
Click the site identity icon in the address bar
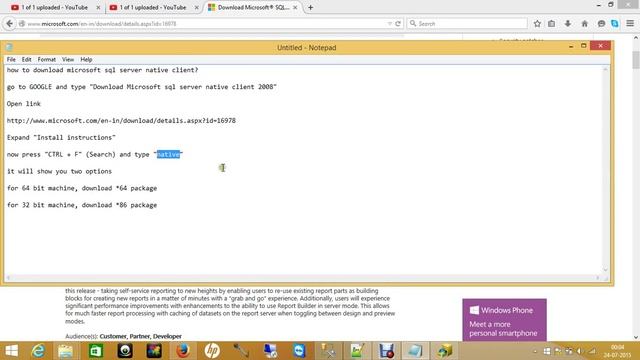pos(22,24)
